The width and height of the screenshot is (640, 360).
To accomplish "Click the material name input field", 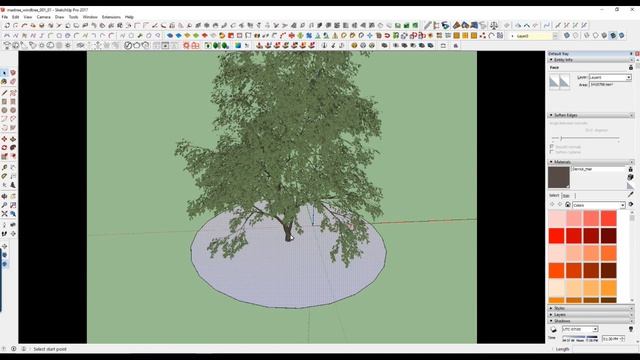I will point(599,169).
